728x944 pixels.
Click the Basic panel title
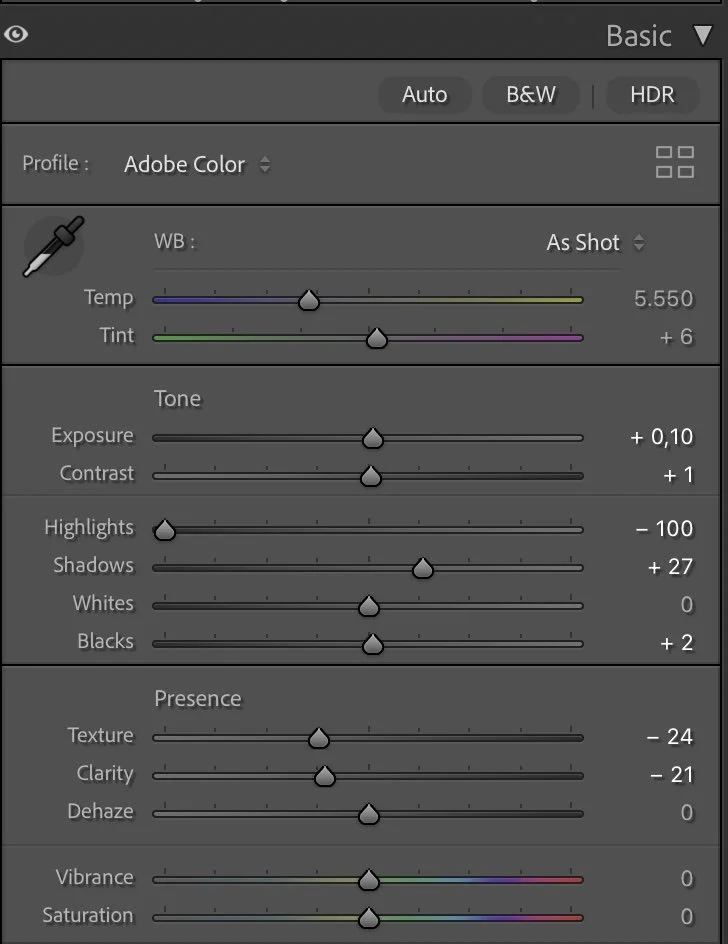point(638,36)
